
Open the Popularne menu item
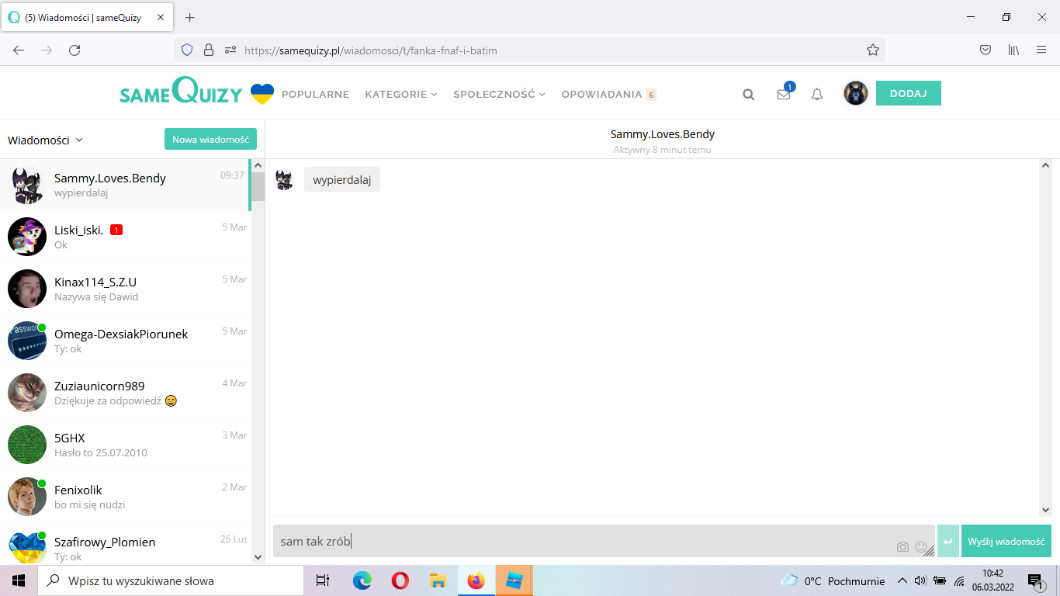click(x=315, y=94)
